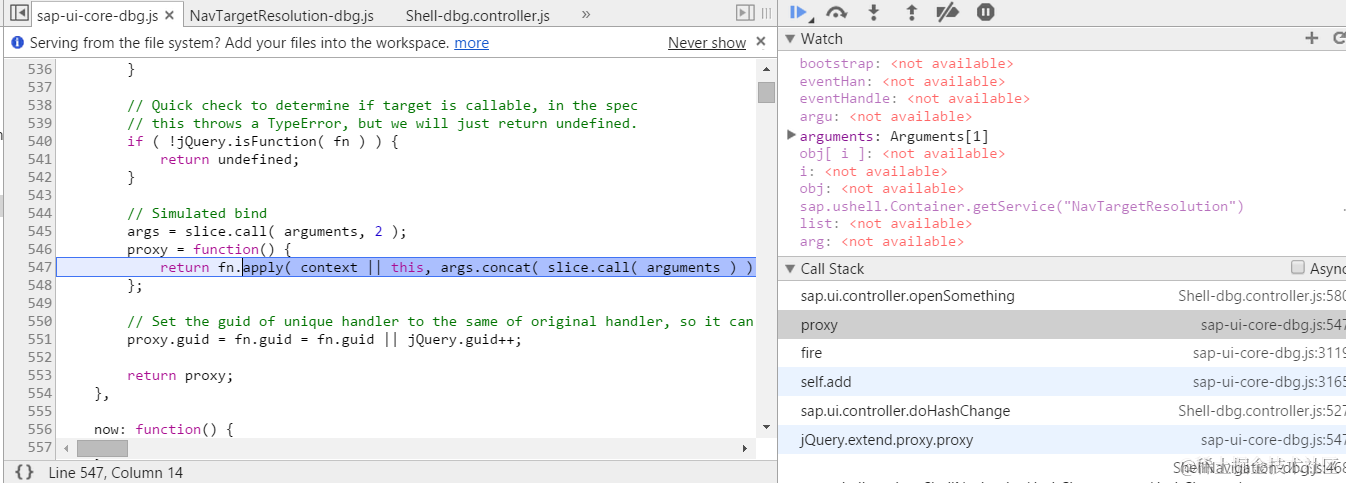Screen dimensions: 1346x483
Task: Deactivate all breakpoints
Action: [x=948, y=12]
